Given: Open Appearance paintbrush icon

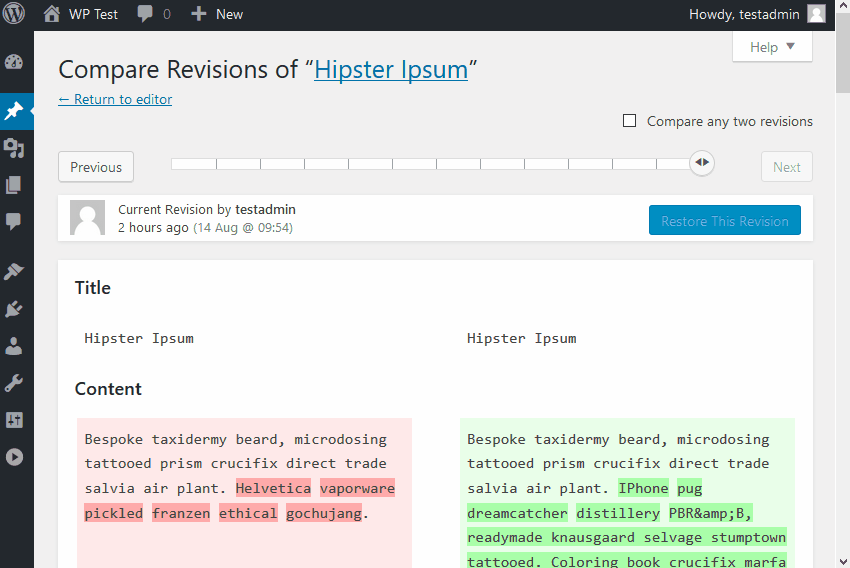Looking at the screenshot, I should (x=14, y=272).
